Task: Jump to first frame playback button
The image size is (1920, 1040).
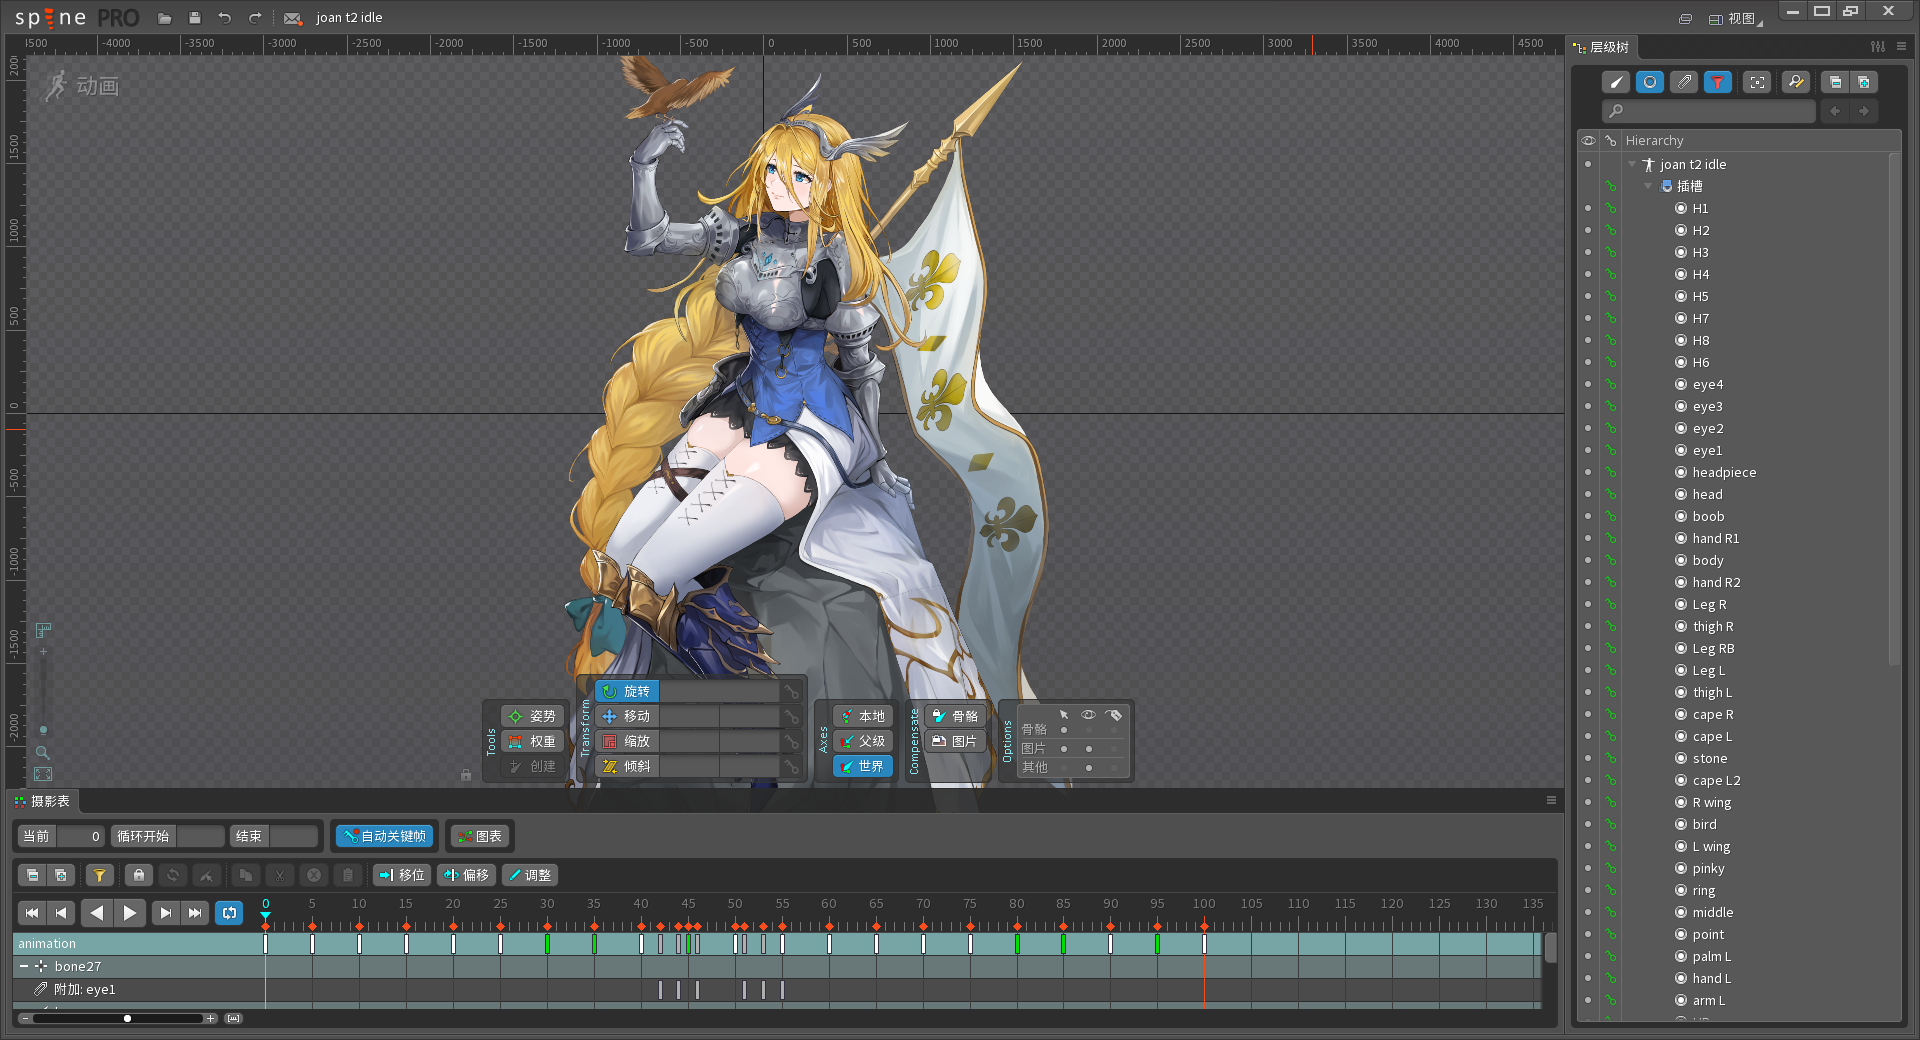Action: point(32,912)
